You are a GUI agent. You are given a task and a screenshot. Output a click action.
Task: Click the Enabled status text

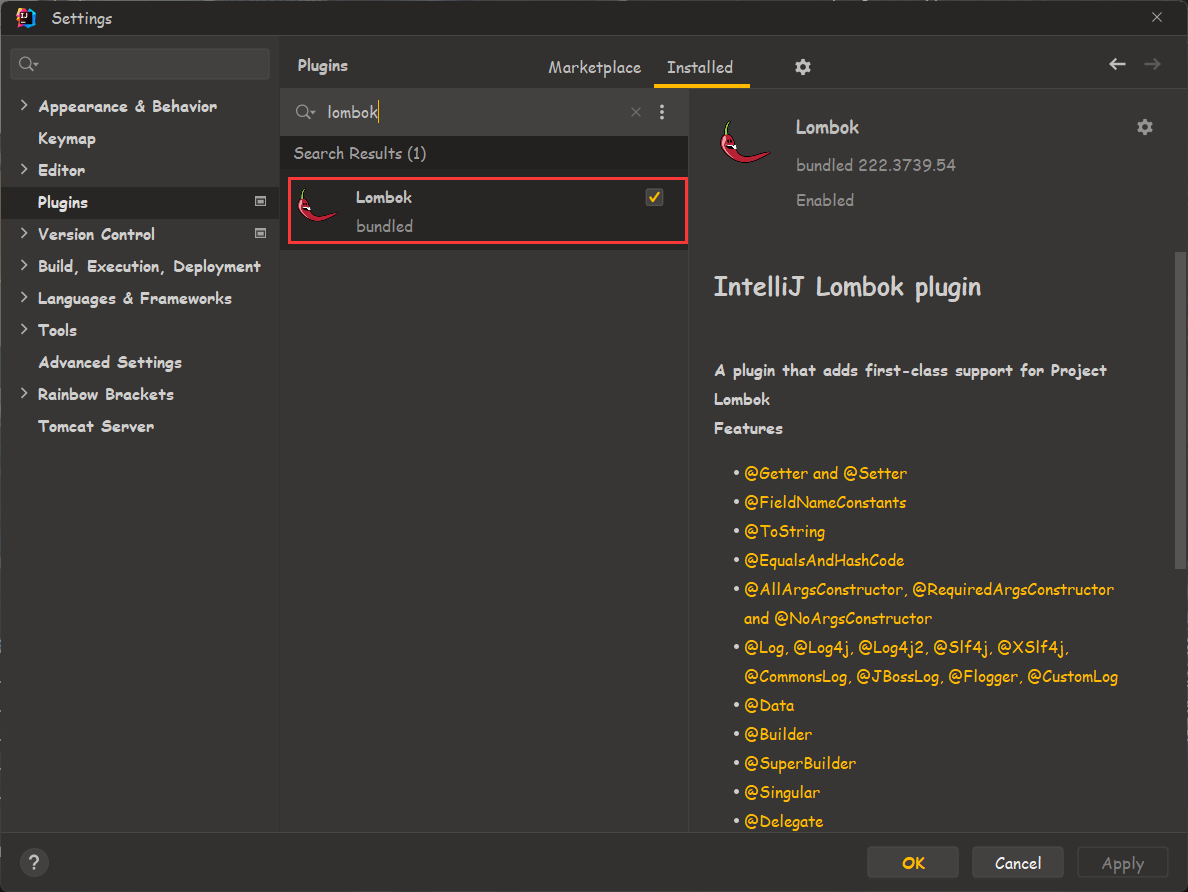824,200
